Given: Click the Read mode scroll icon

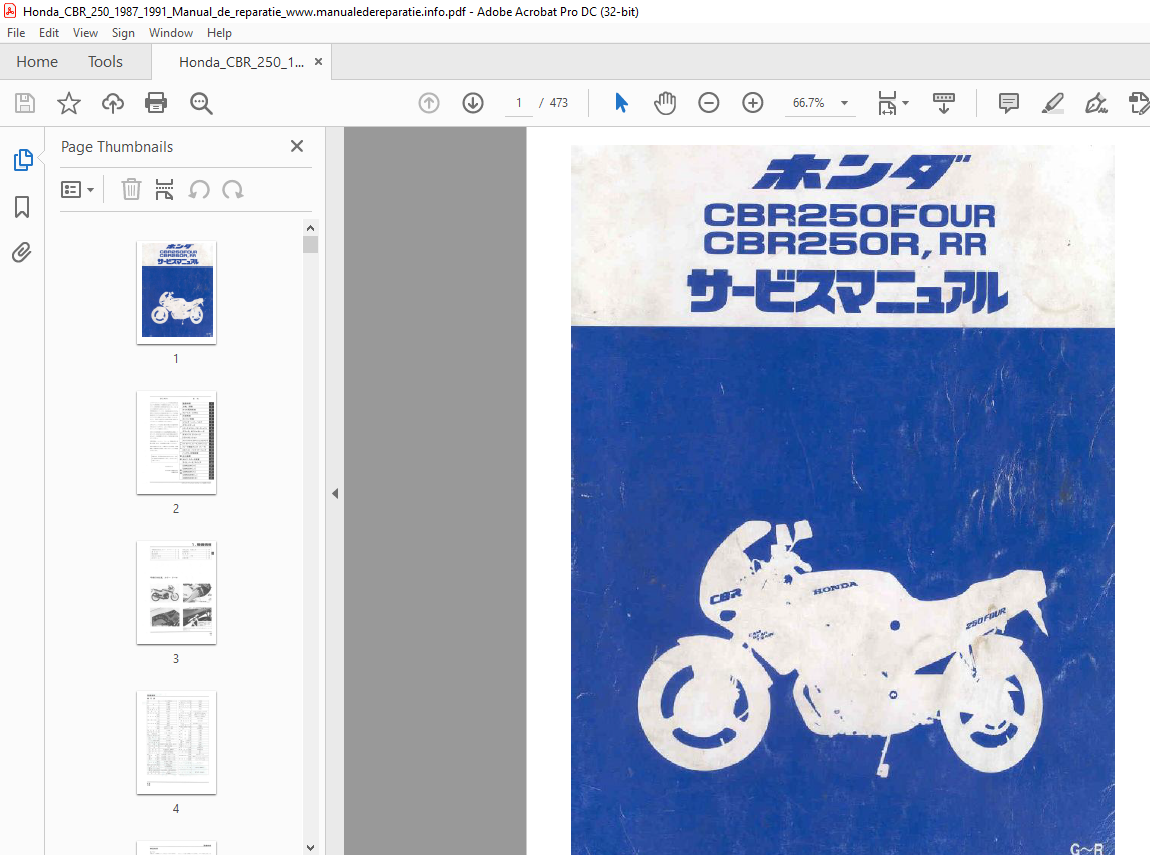Looking at the screenshot, I should pyautogui.click(x=943, y=103).
